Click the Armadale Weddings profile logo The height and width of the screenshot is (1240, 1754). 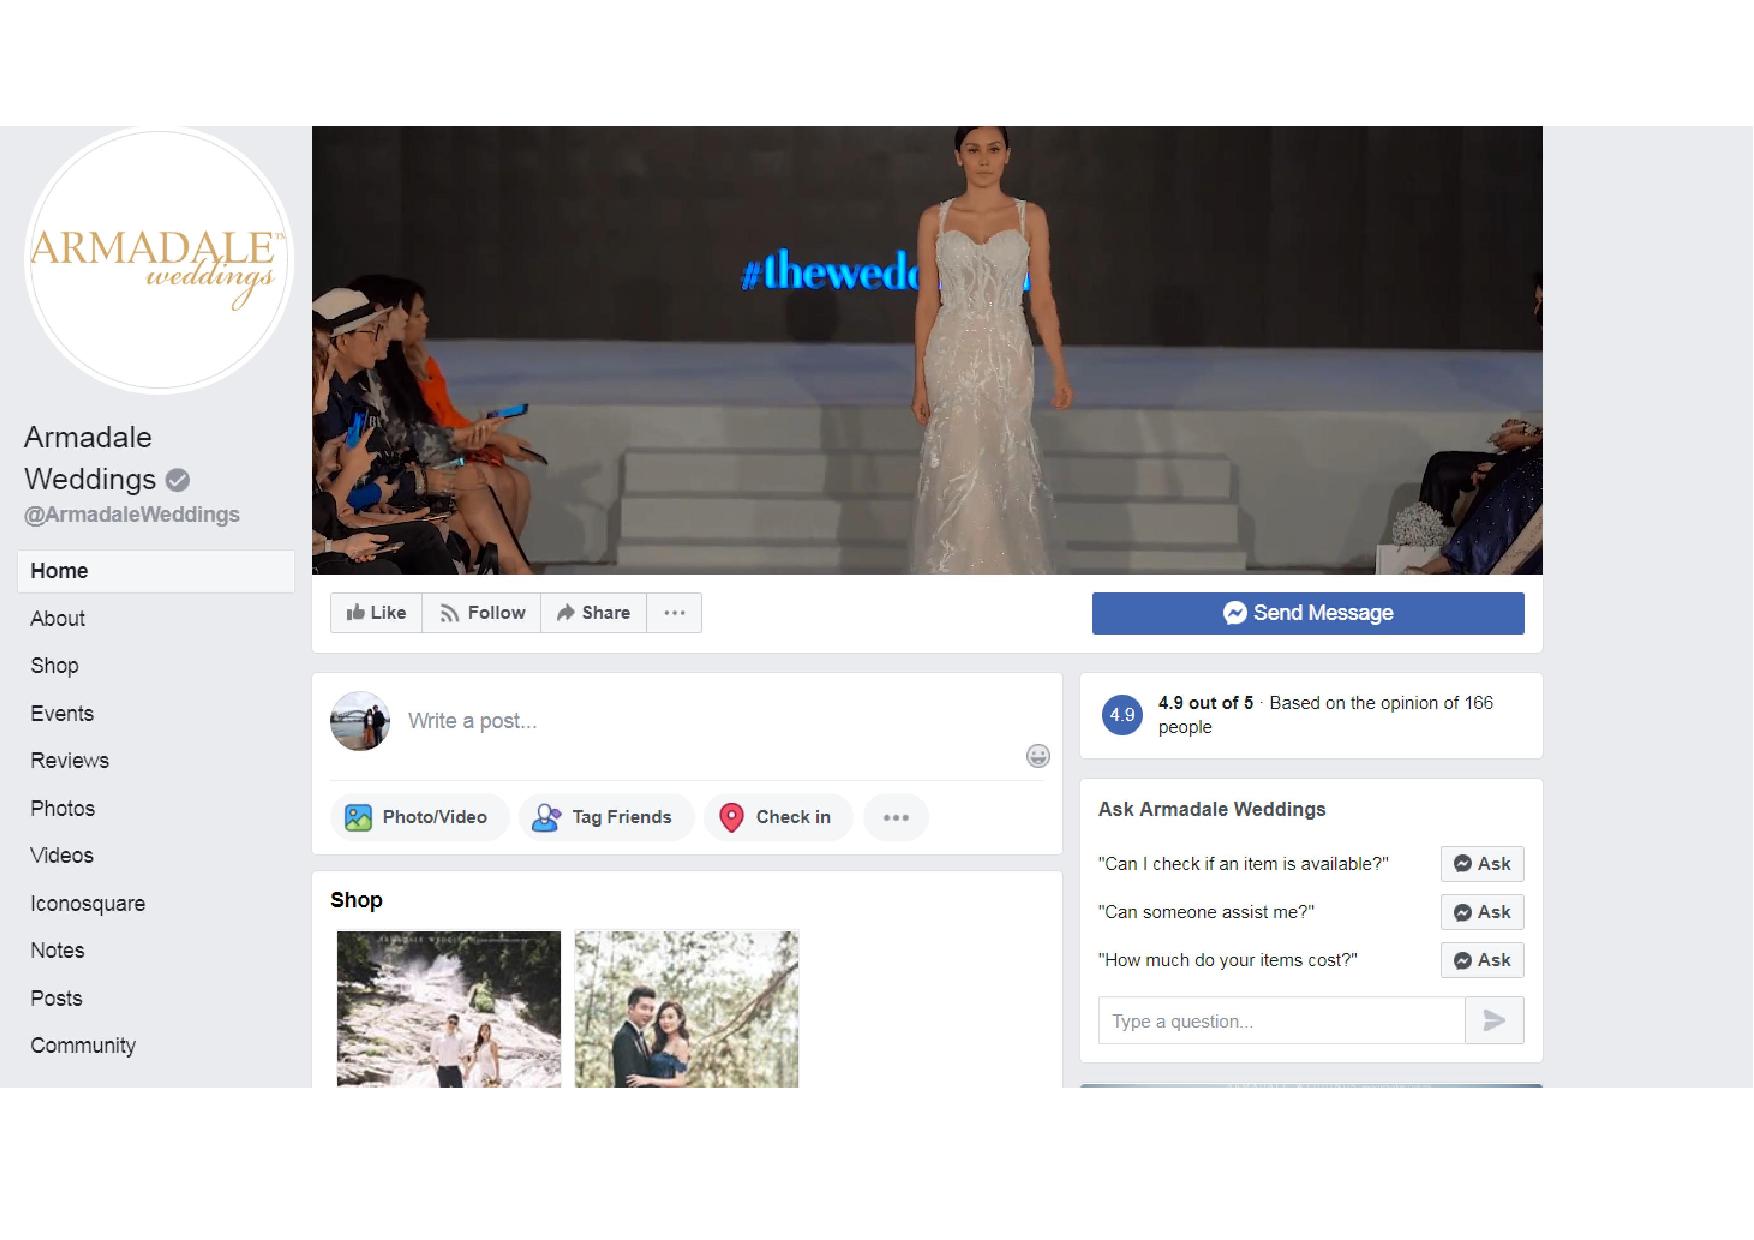158,260
